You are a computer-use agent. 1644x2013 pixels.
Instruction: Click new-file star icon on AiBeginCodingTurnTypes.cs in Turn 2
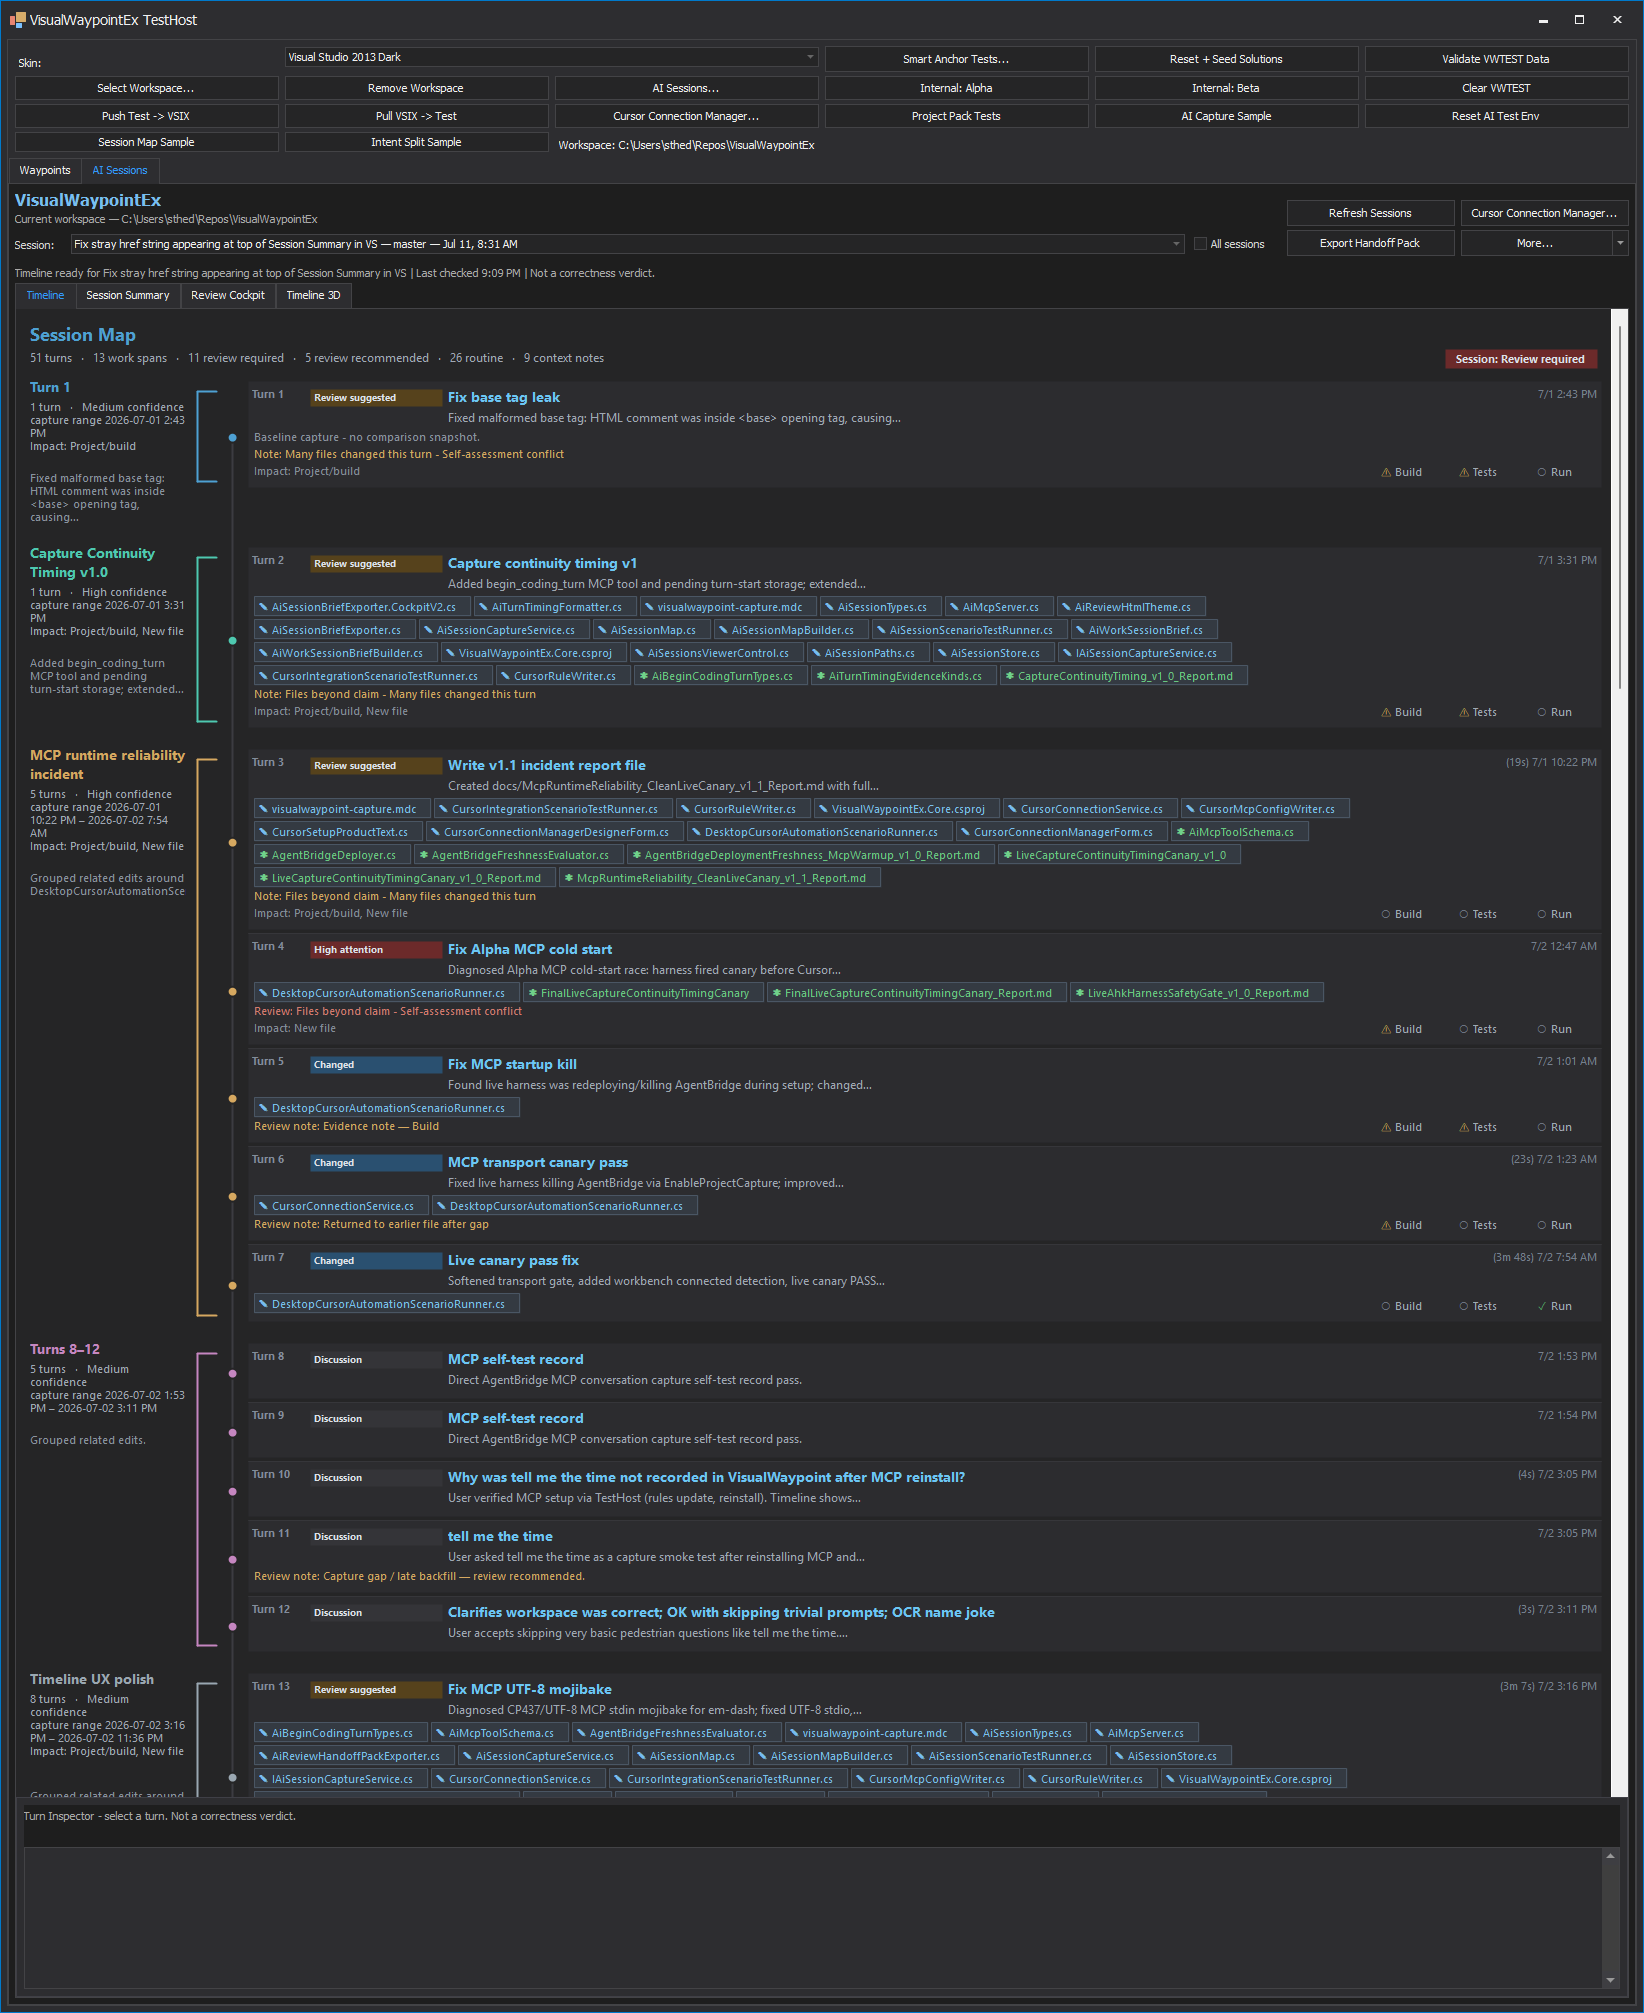[x=643, y=676]
